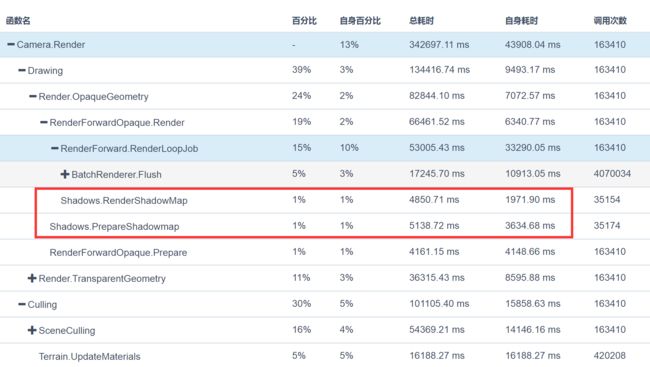The width and height of the screenshot is (650, 367).
Task: Select the Shadows.PrepareShadowmap row
Action: (x=325, y=226)
